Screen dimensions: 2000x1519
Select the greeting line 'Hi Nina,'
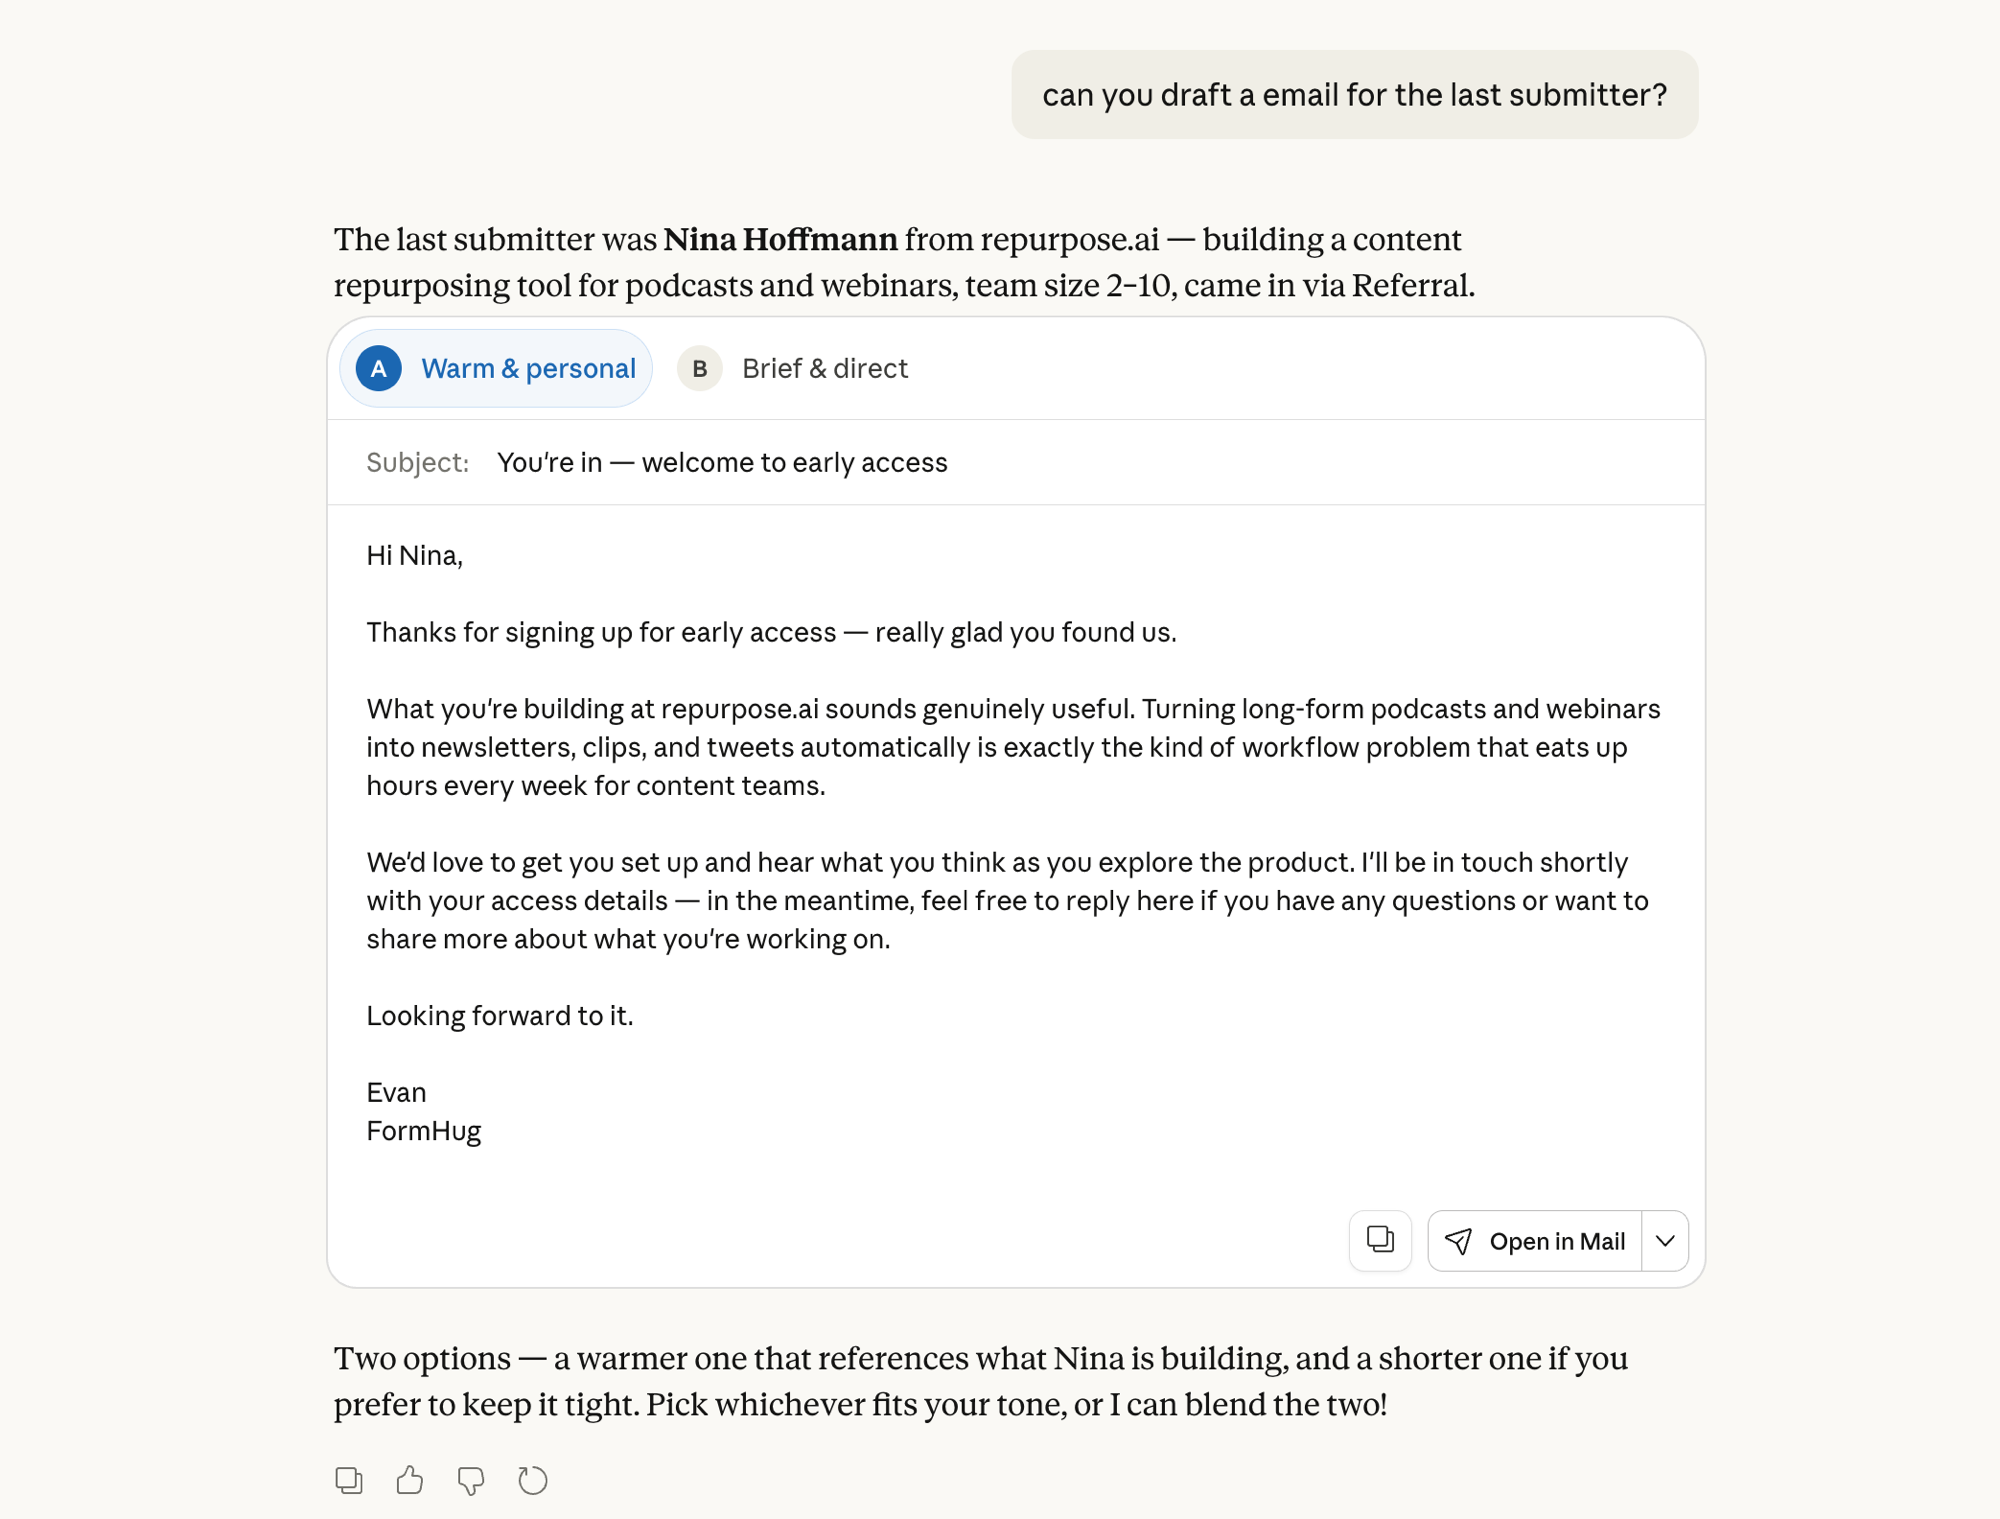[416, 556]
